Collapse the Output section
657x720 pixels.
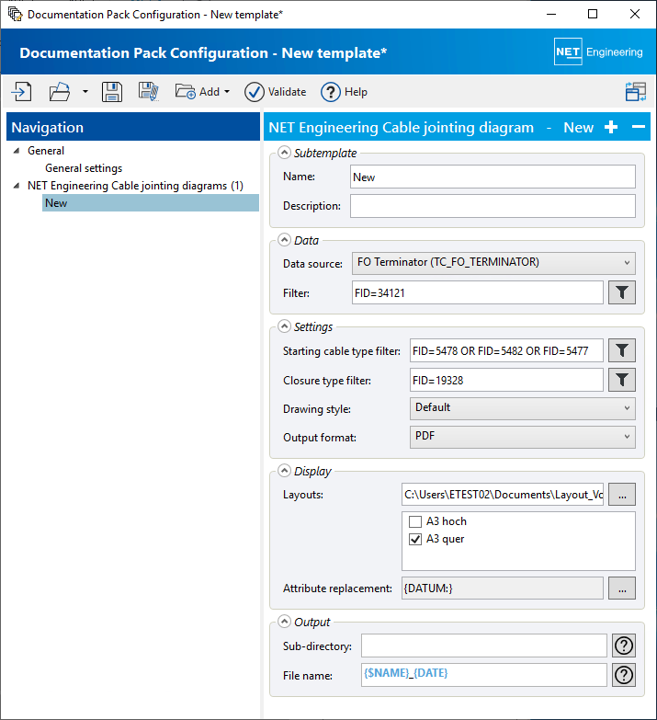coord(285,621)
